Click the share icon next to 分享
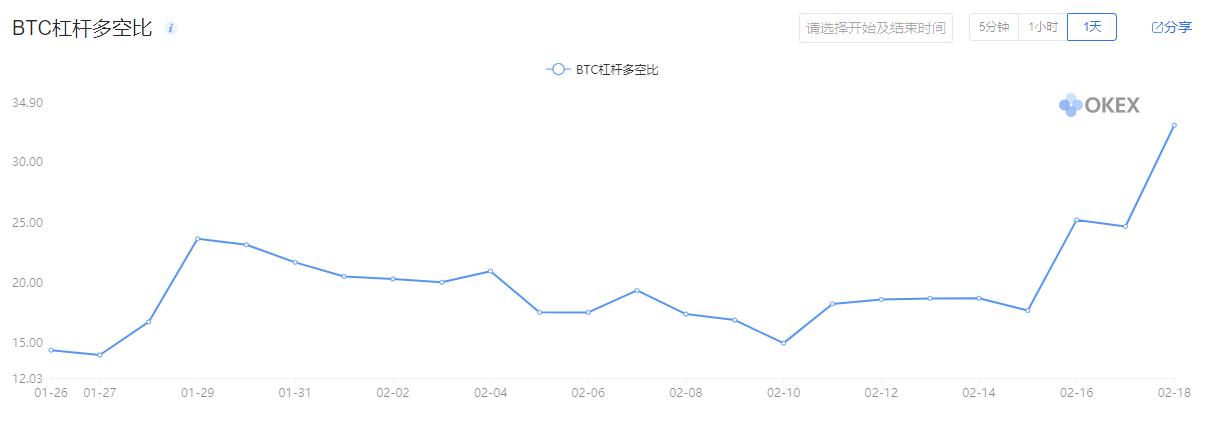This screenshot has width=1220, height=433. click(x=1157, y=27)
